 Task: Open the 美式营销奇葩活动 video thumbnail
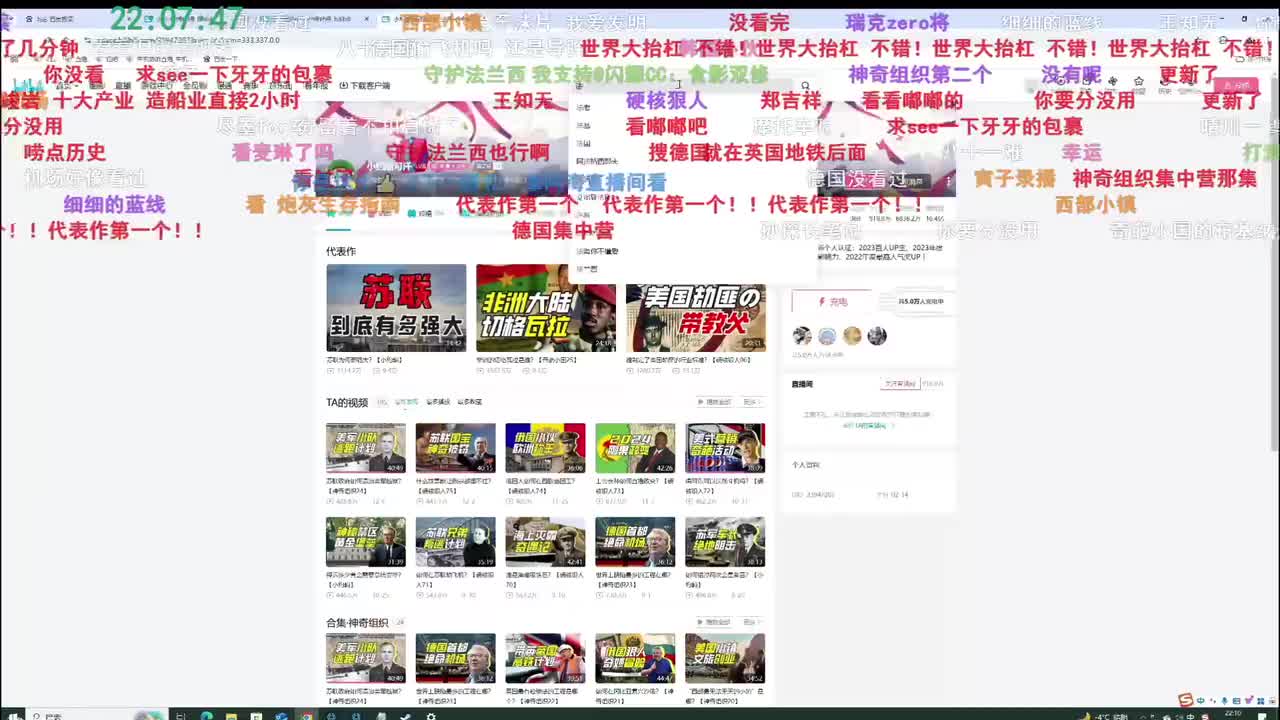725,448
